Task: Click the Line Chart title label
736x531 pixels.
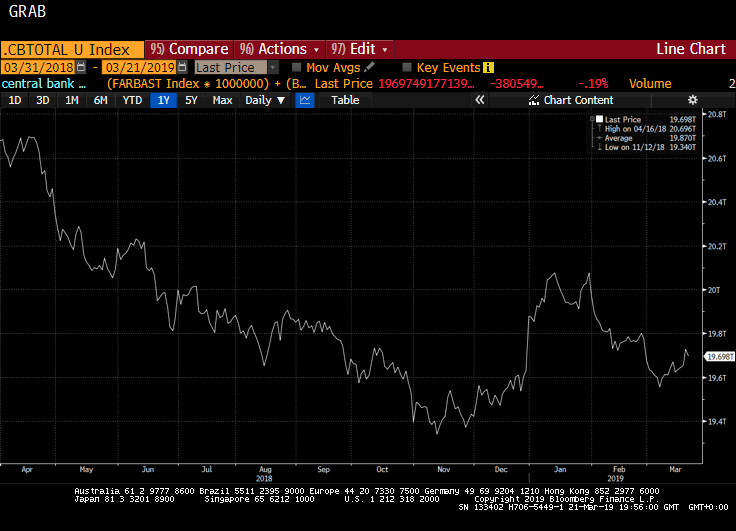Action: (x=690, y=49)
